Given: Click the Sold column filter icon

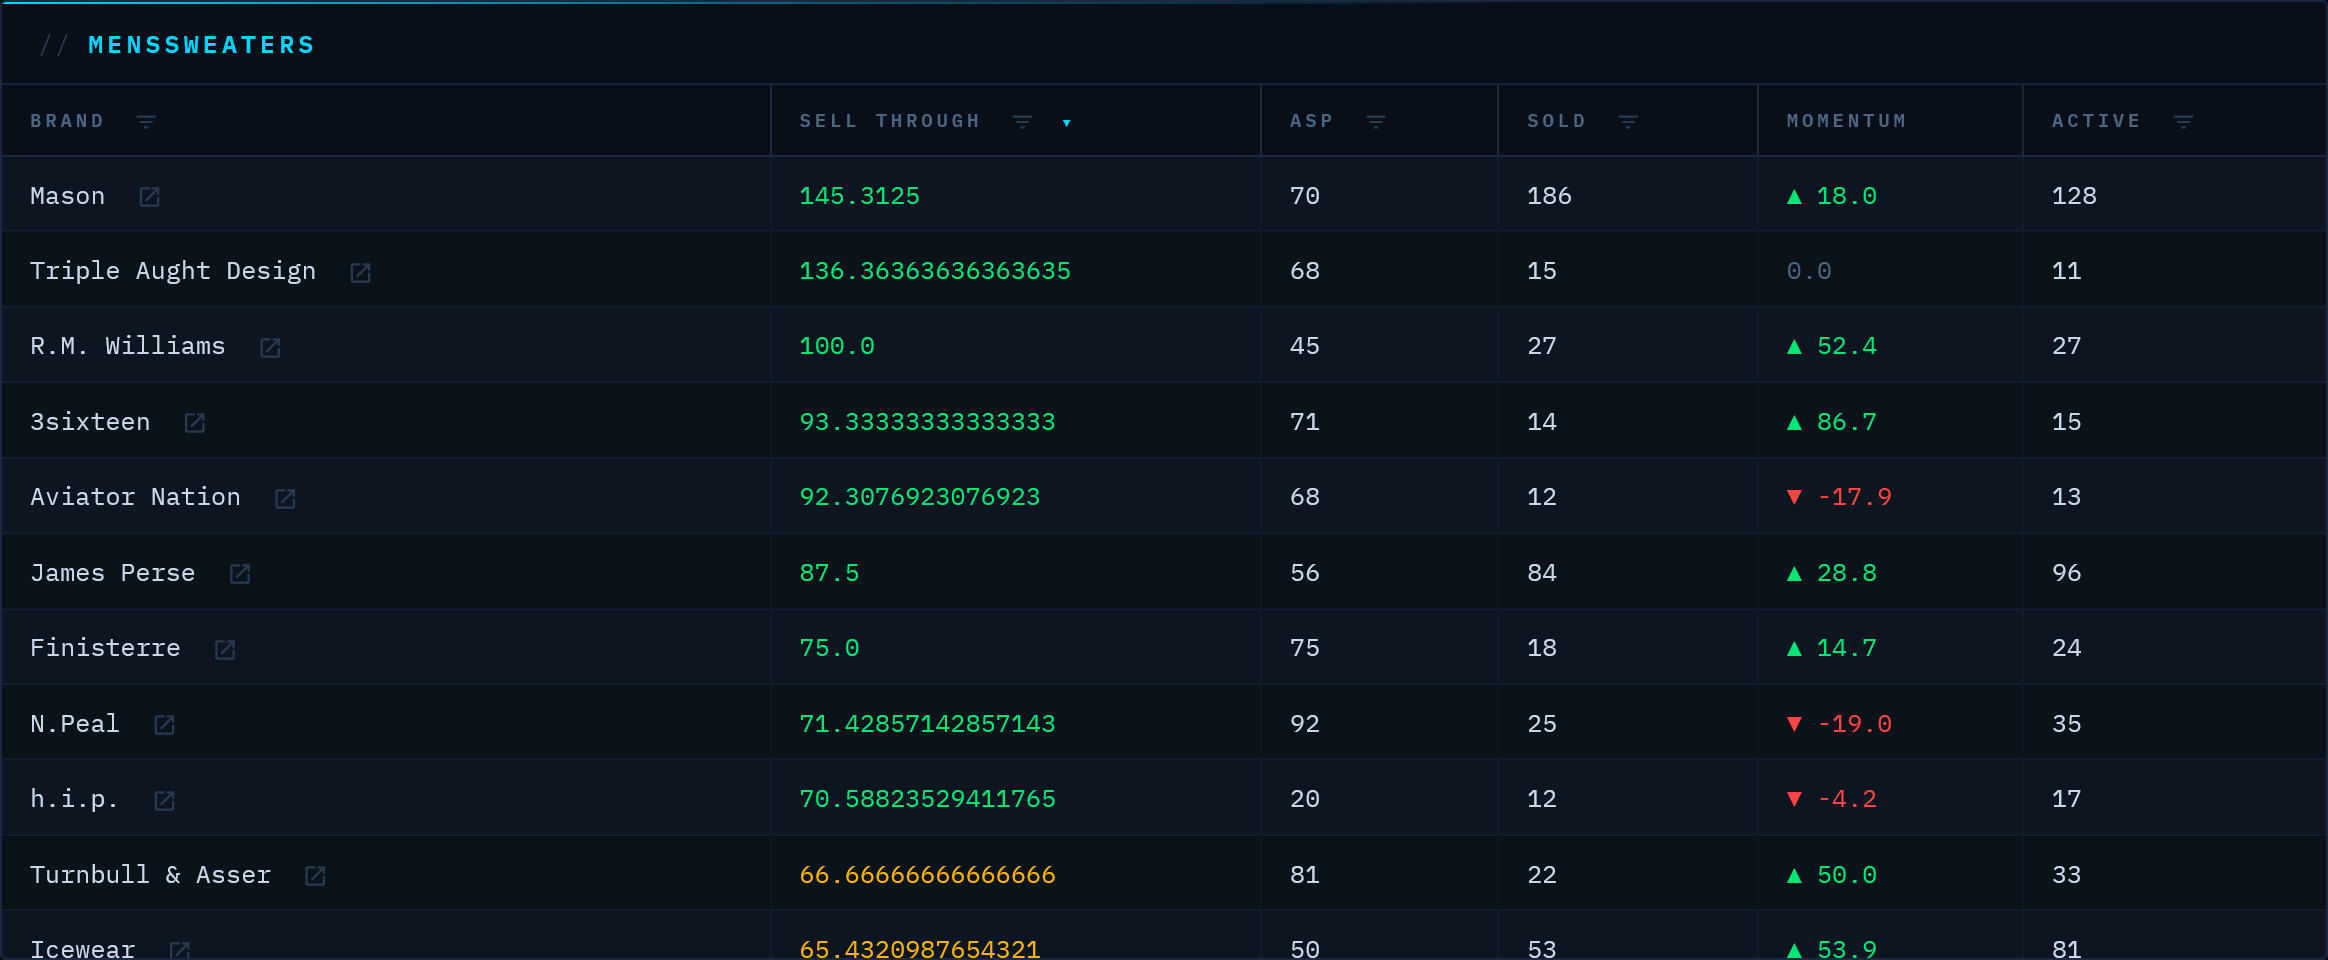Looking at the screenshot, I should point(1628,122).
